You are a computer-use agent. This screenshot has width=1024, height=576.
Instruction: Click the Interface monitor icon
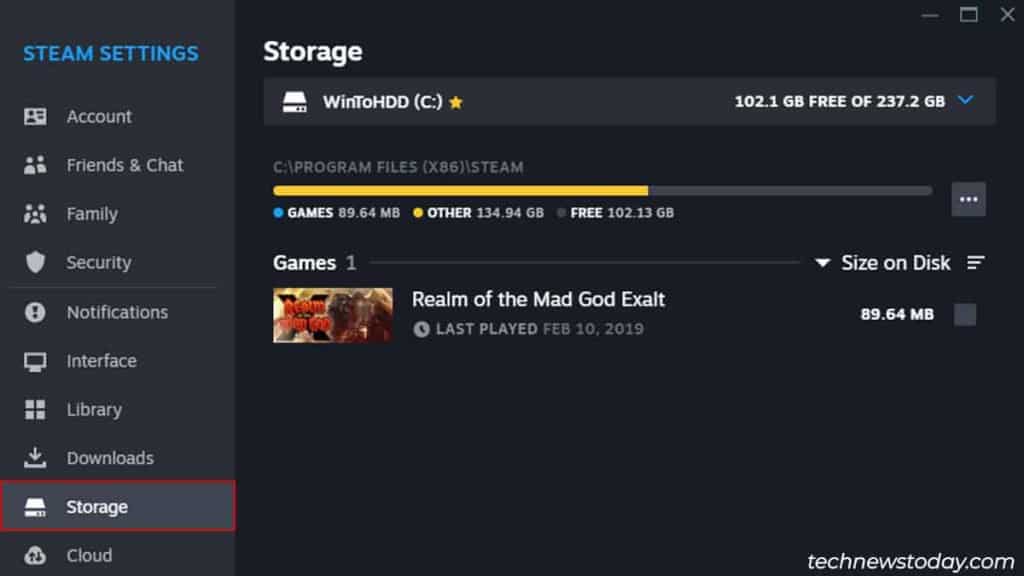click(36, 361)
